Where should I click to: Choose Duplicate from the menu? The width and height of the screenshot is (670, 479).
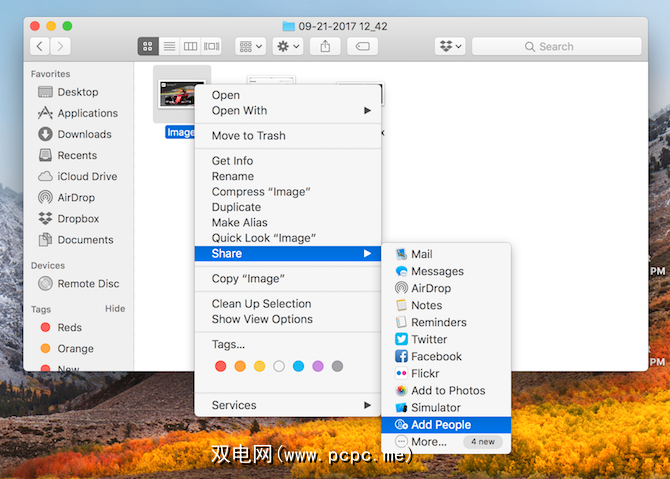288,207
